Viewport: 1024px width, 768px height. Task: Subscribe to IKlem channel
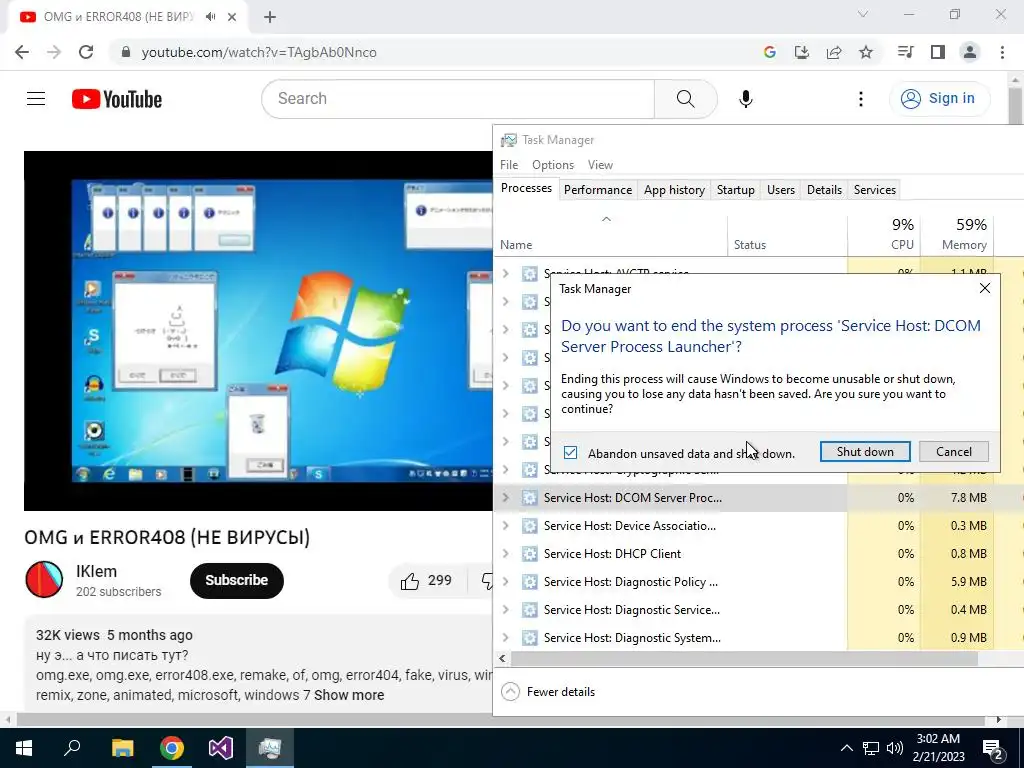tap(236, 580)
